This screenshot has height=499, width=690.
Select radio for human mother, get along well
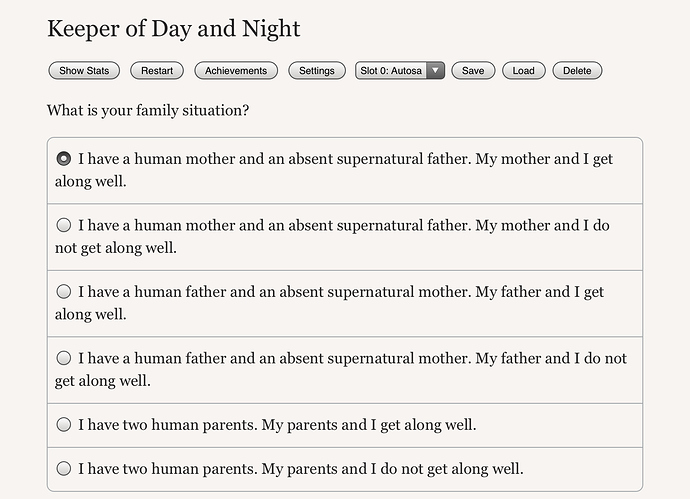coord(64,159)
